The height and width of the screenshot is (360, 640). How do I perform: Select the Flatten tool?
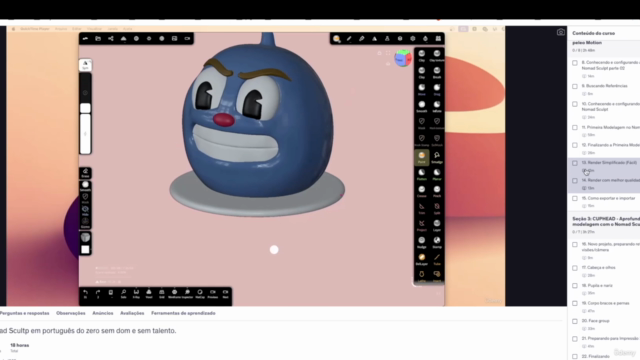[422, 175]
